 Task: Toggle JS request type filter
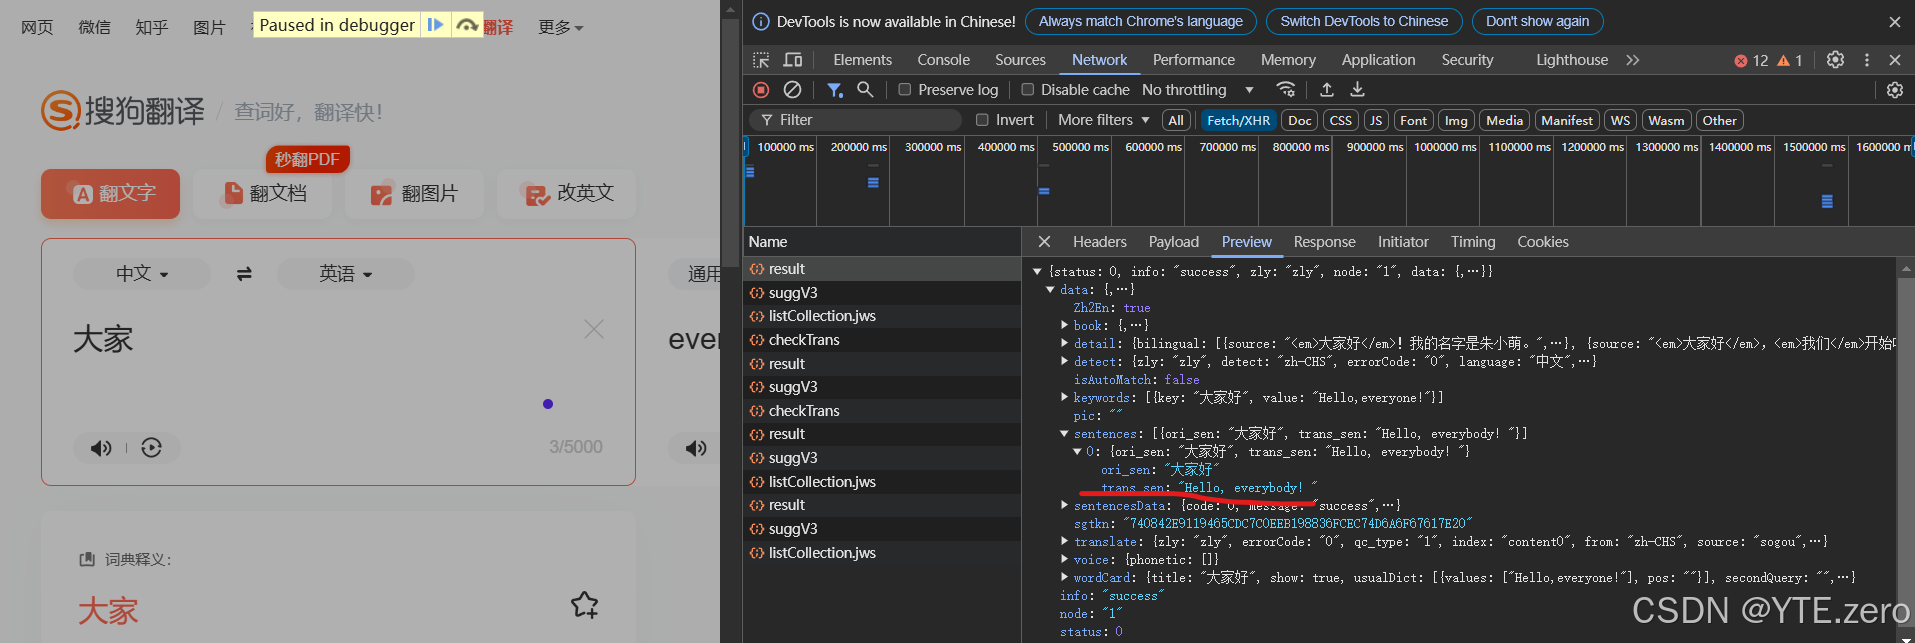[1376, 120]
